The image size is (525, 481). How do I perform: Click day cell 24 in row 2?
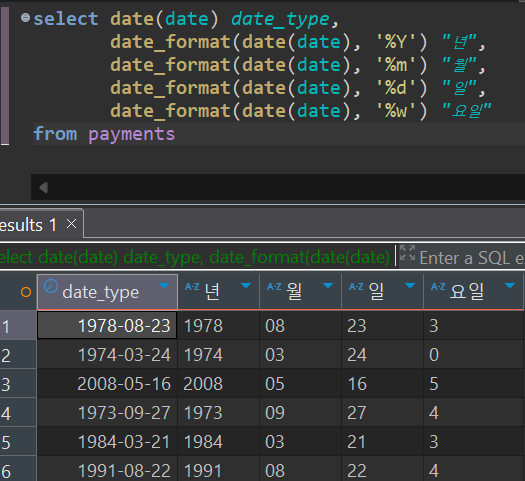[x=383, y=355]
